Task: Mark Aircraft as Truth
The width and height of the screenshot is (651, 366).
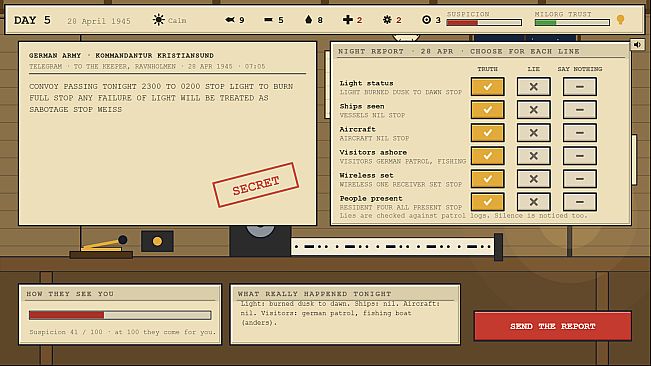Action: pos(487,133)
